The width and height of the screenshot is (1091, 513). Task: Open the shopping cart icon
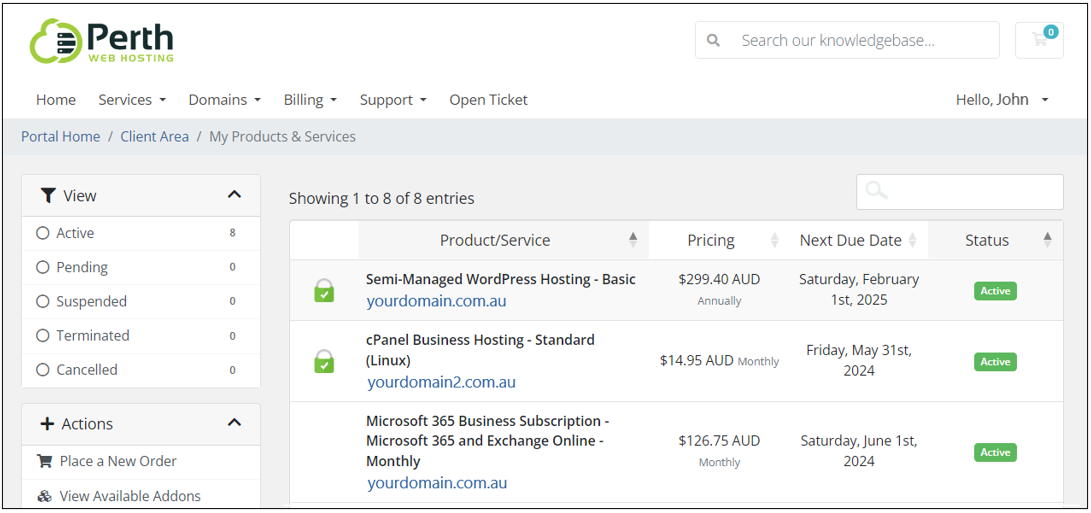(x=1039, y=40)
